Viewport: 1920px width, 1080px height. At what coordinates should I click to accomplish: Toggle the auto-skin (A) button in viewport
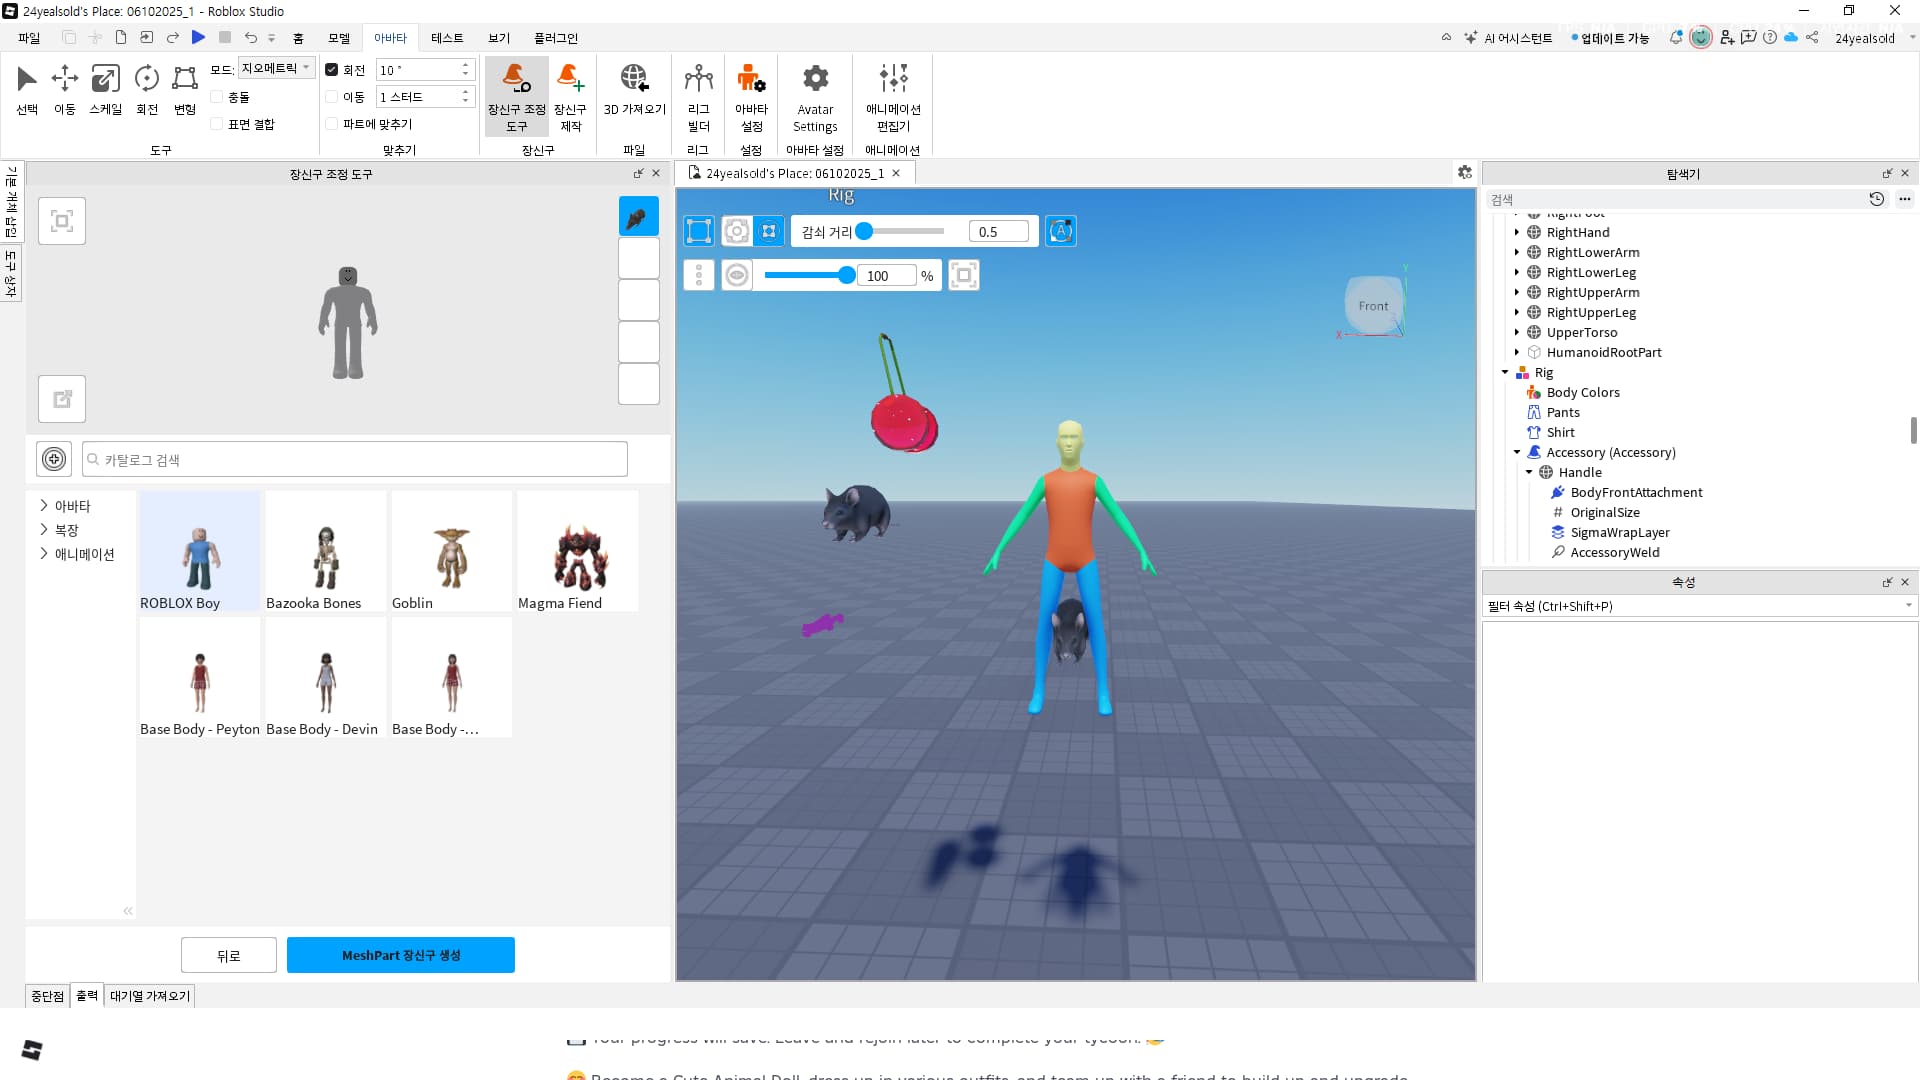1061,231
